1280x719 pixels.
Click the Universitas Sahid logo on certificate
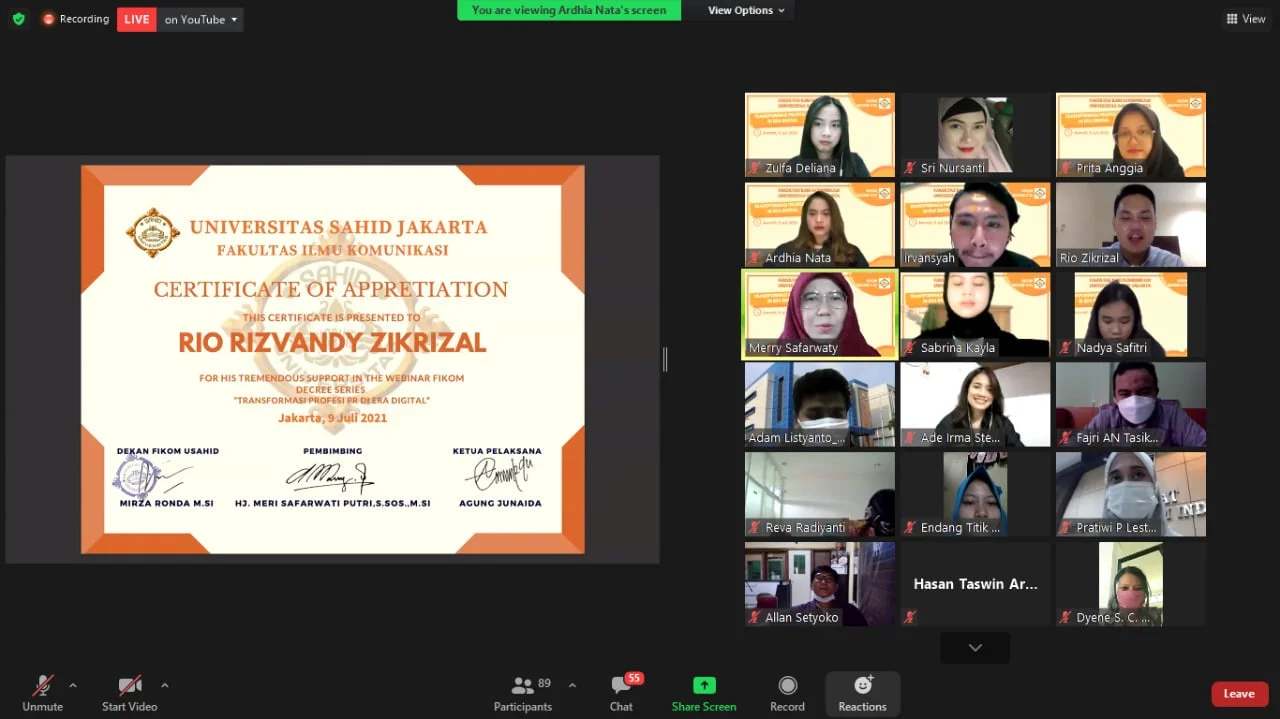coord(153,233)
